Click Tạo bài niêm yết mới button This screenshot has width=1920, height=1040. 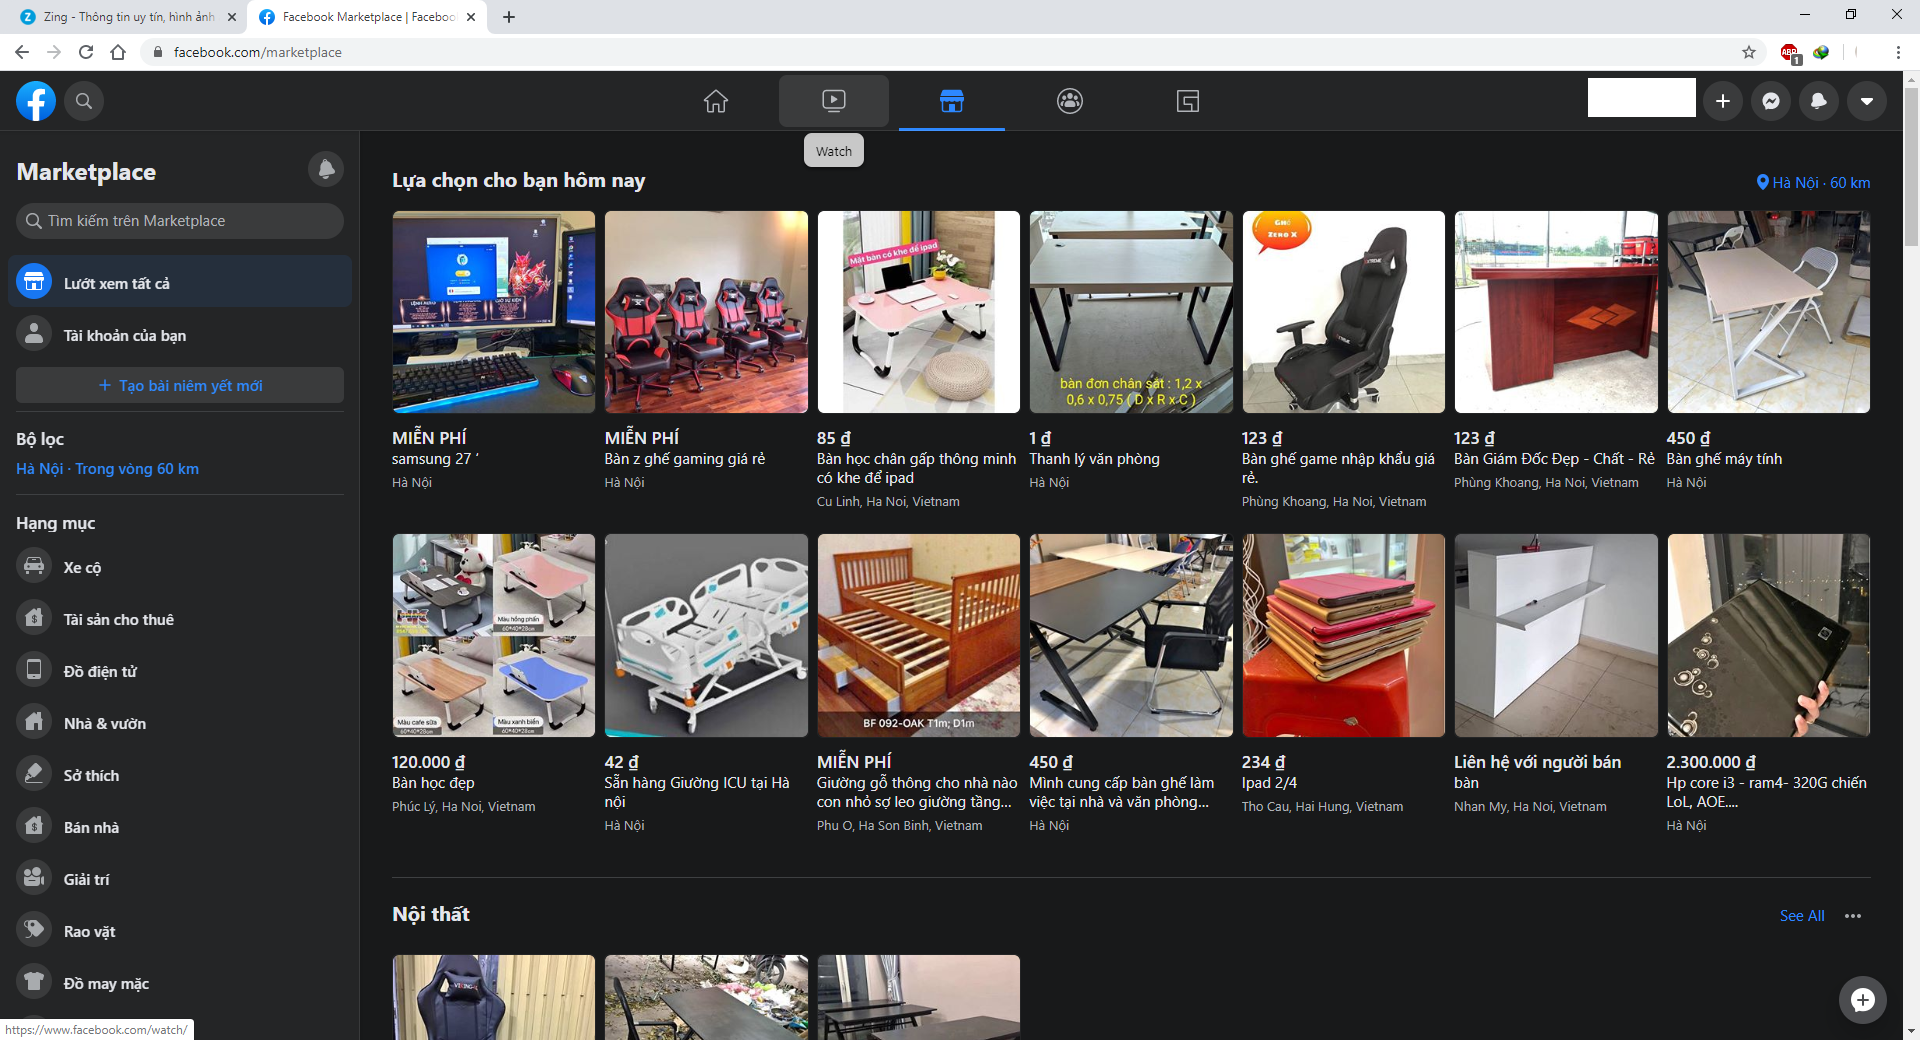[x=180, y=385]
